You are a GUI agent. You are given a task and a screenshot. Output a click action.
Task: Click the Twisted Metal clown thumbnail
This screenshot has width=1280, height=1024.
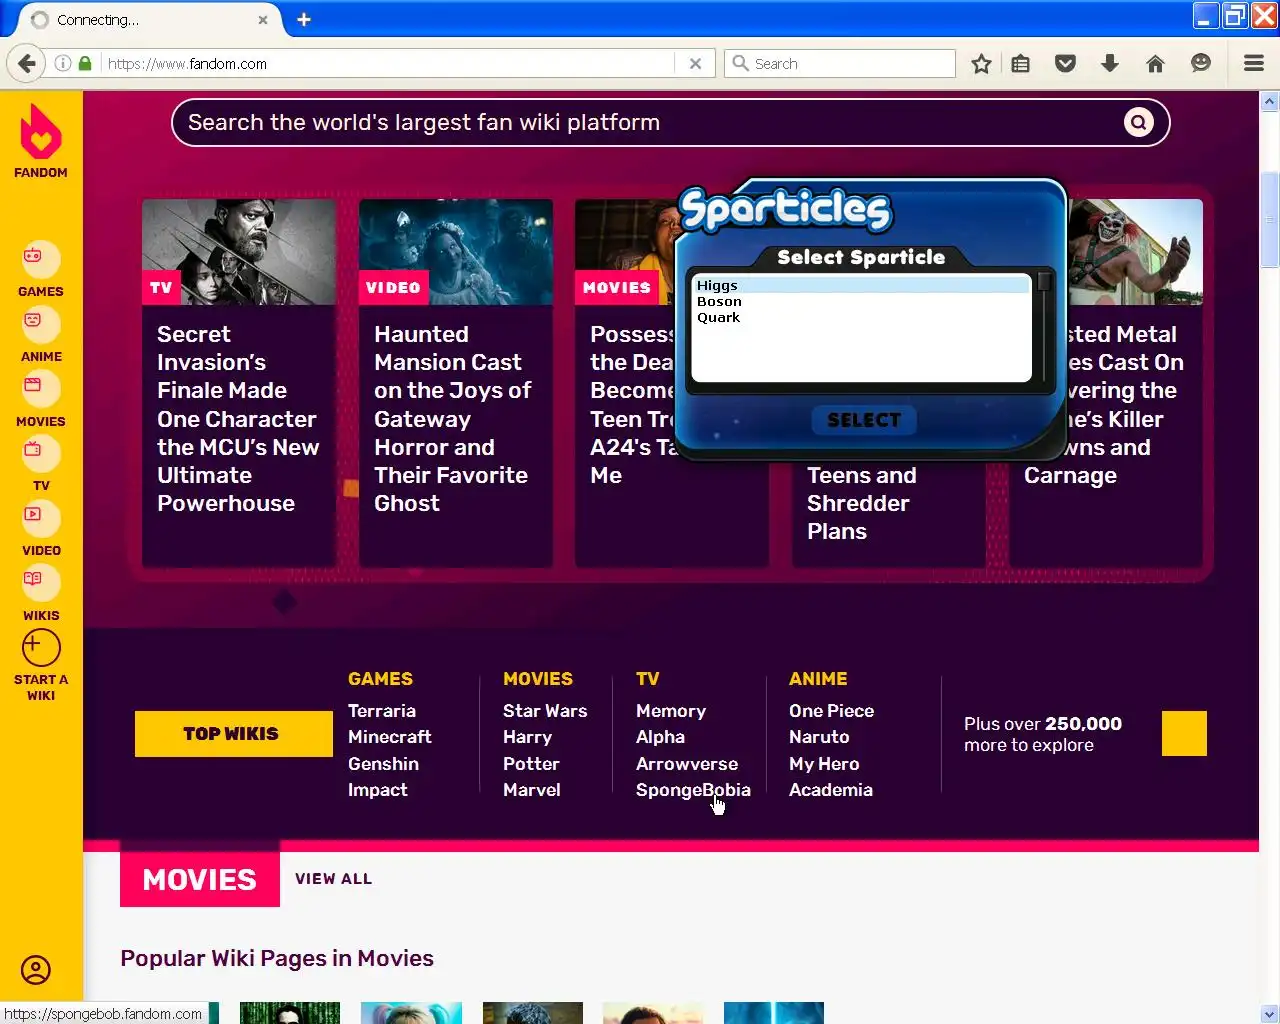tap(1135, 252)
